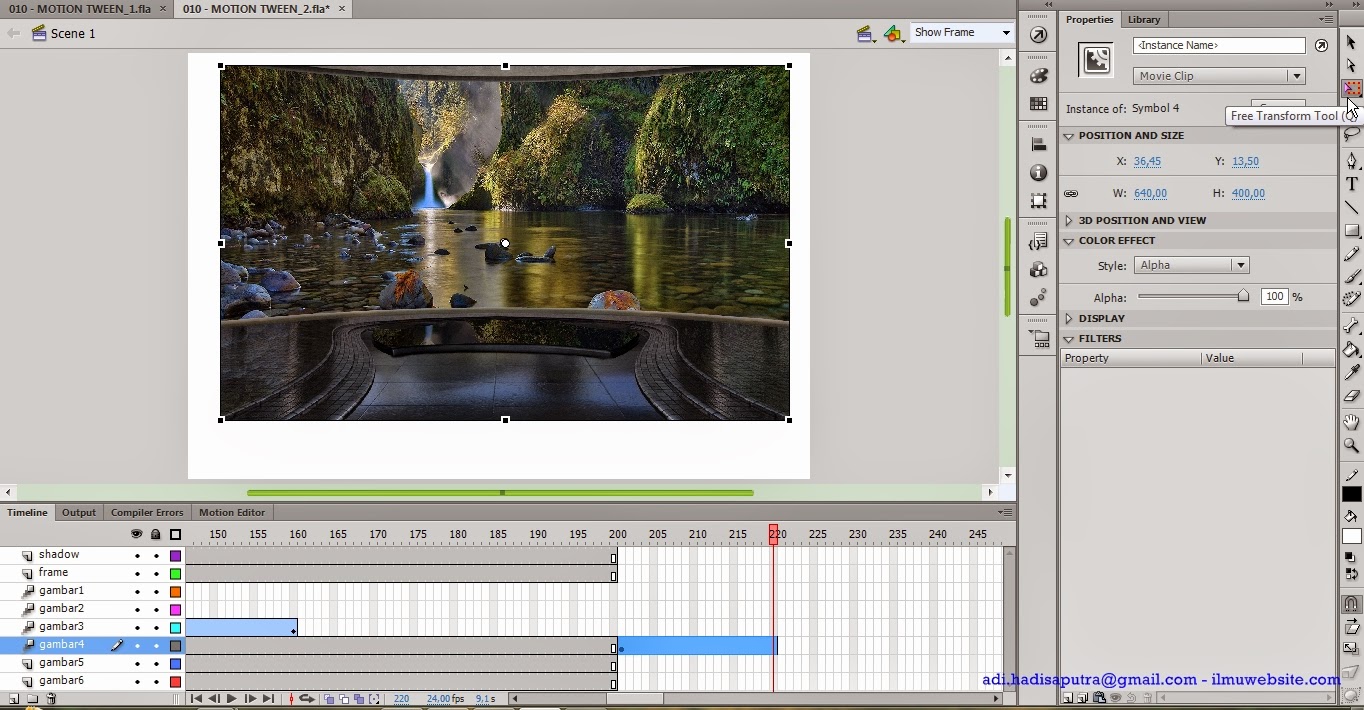Select the Brush tool
1364x710 pixels.
pos(1351,278)
